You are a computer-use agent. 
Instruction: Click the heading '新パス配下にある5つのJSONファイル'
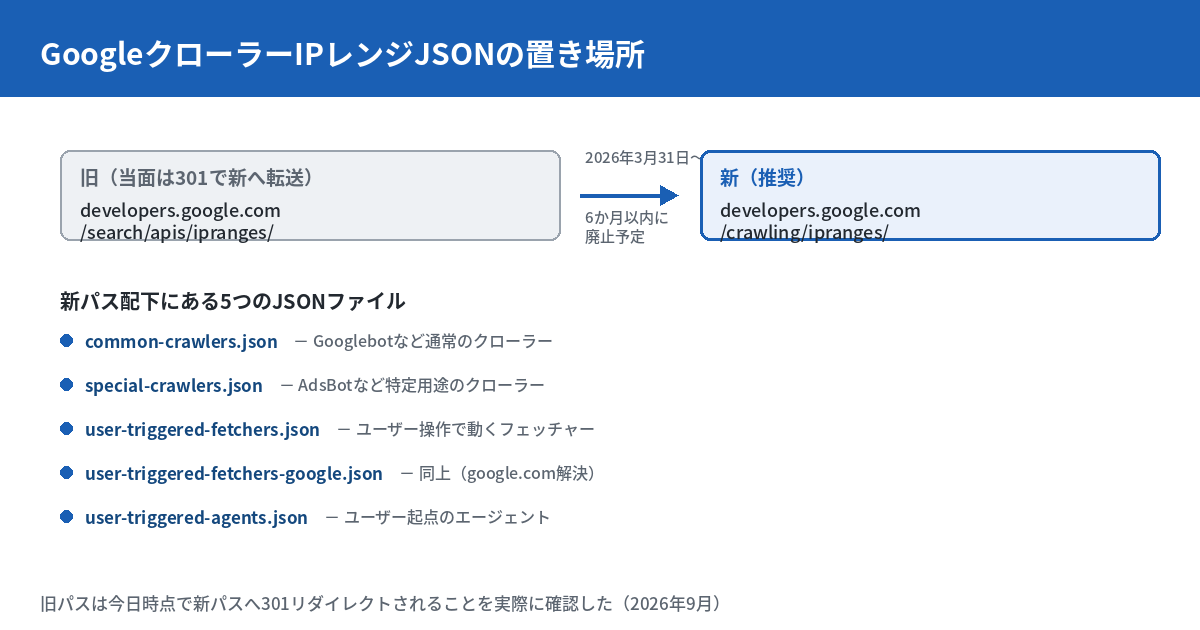pyautogui.click(x=233, y=301)
